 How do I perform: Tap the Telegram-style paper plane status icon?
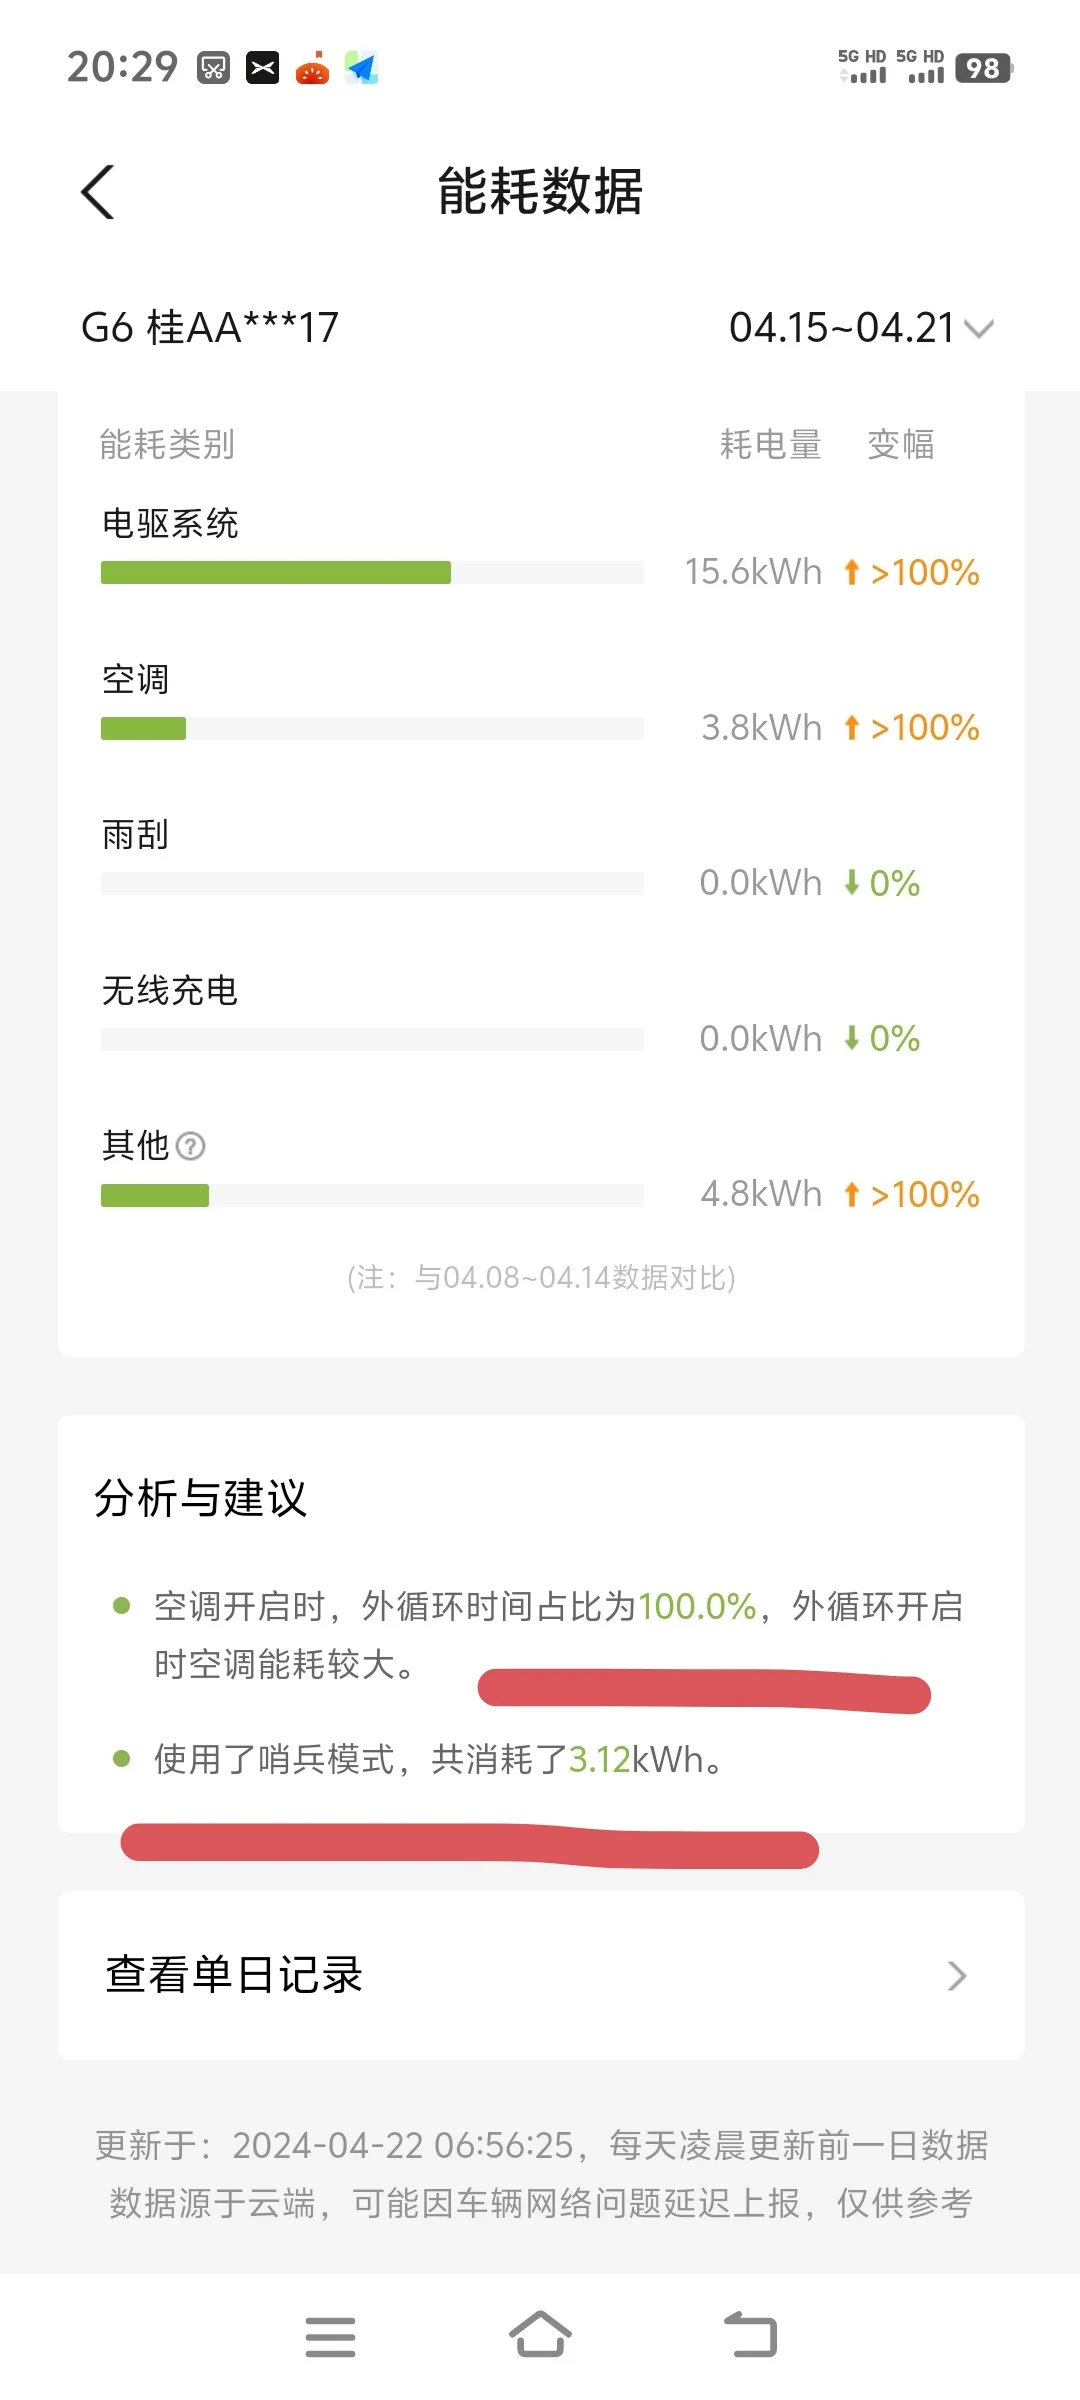[x=362, y=68]
